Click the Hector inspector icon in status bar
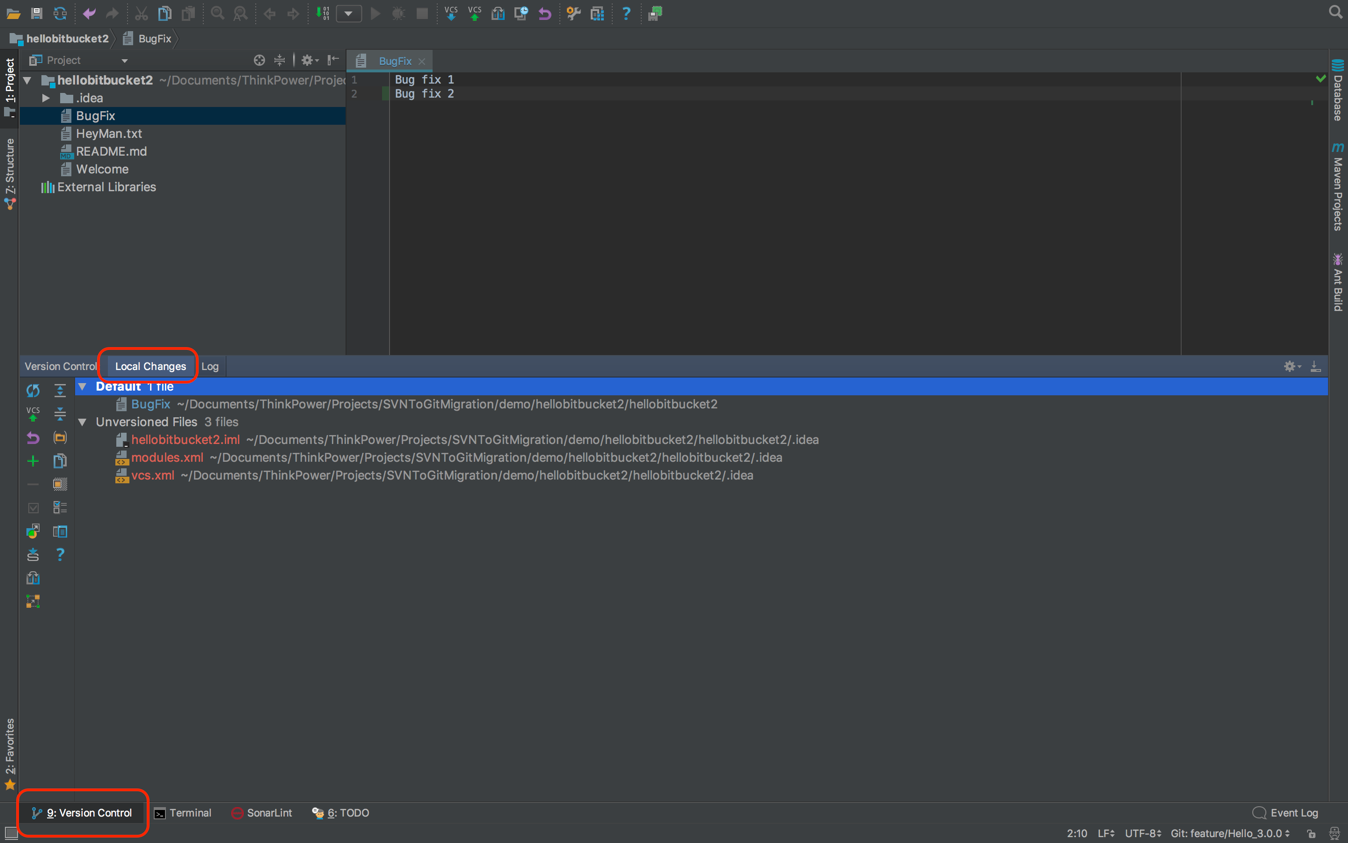The width and height of the screenshot is (1348, 843). (x=1335, y=834)
